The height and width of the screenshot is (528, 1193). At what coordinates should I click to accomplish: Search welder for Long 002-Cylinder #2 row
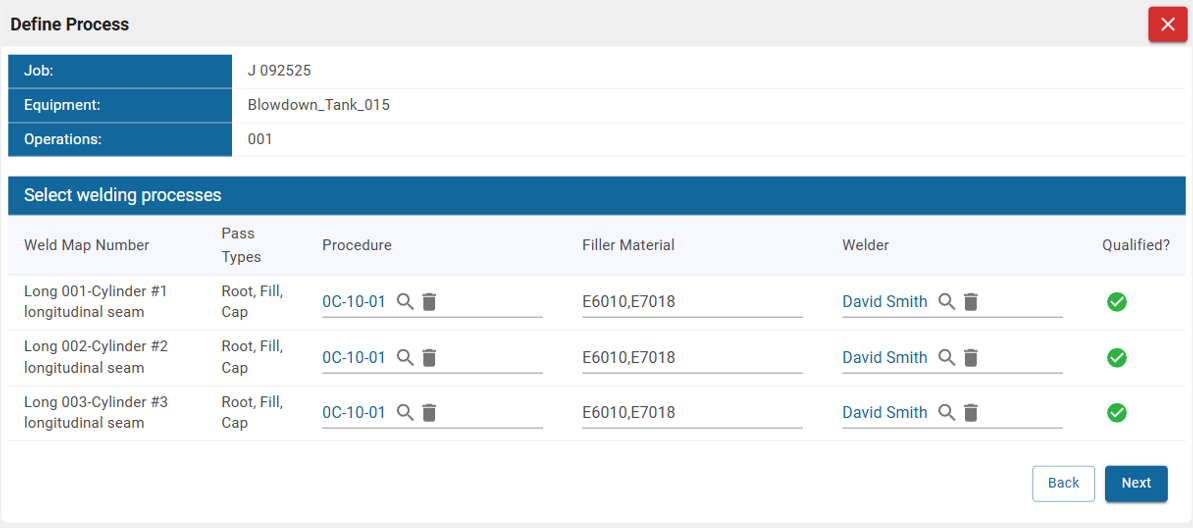click(x=946, y=357)
